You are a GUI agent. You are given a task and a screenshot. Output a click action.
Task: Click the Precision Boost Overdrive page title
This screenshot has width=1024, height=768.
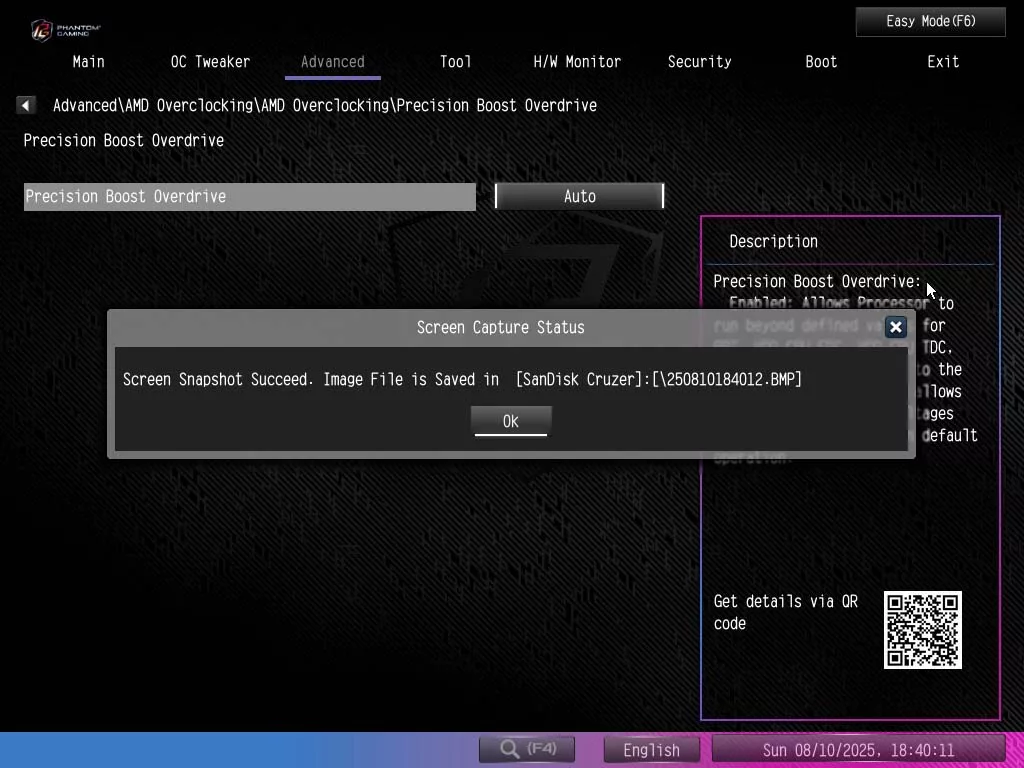tap(123, 140)
